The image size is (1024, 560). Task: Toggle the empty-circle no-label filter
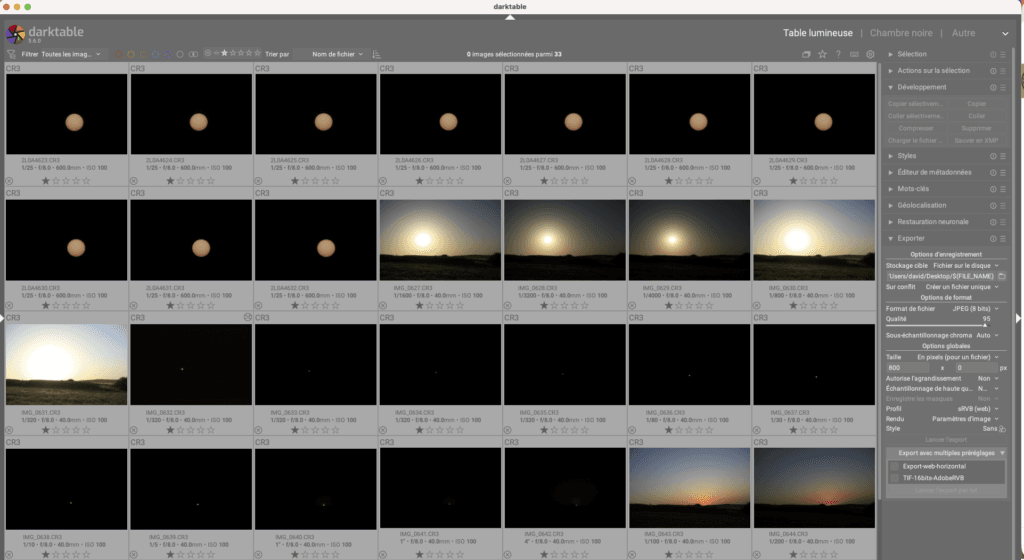click(180, 54)
